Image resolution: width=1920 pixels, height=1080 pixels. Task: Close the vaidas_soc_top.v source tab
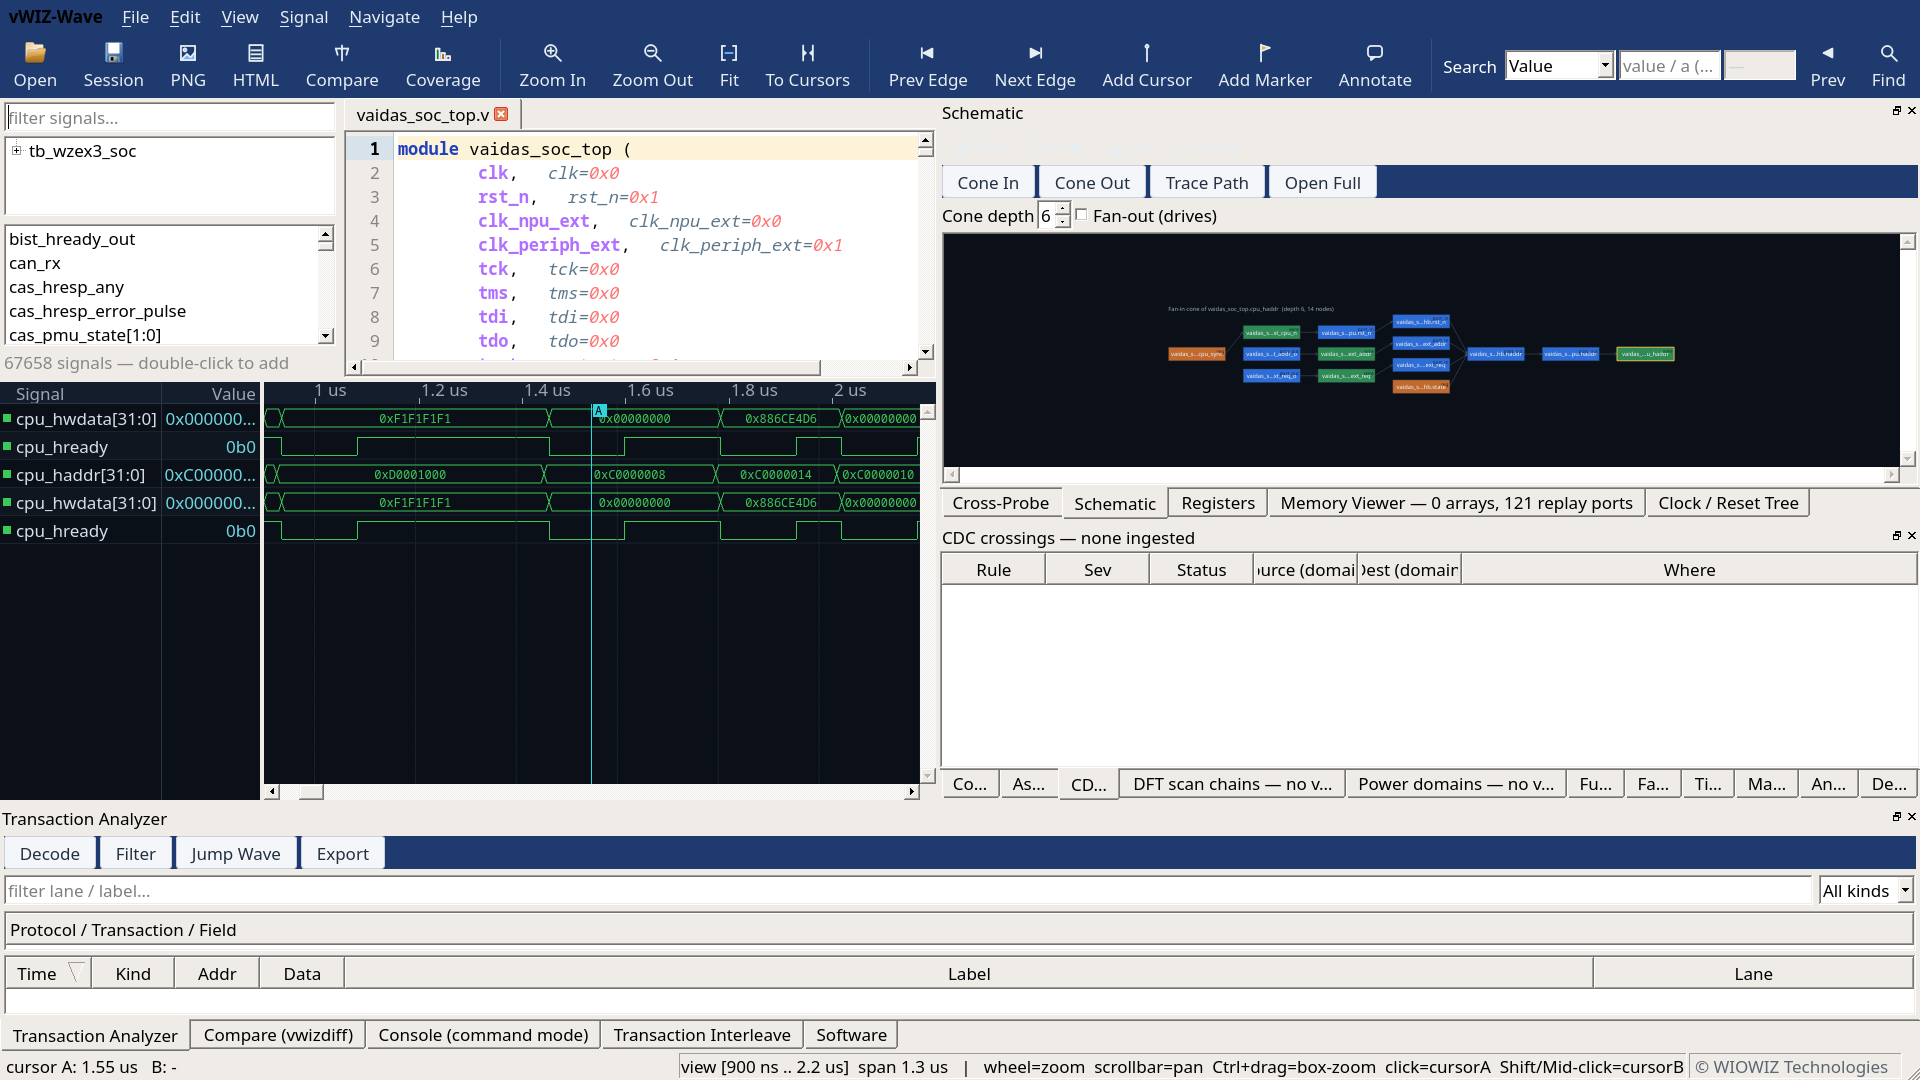(501, 114)
